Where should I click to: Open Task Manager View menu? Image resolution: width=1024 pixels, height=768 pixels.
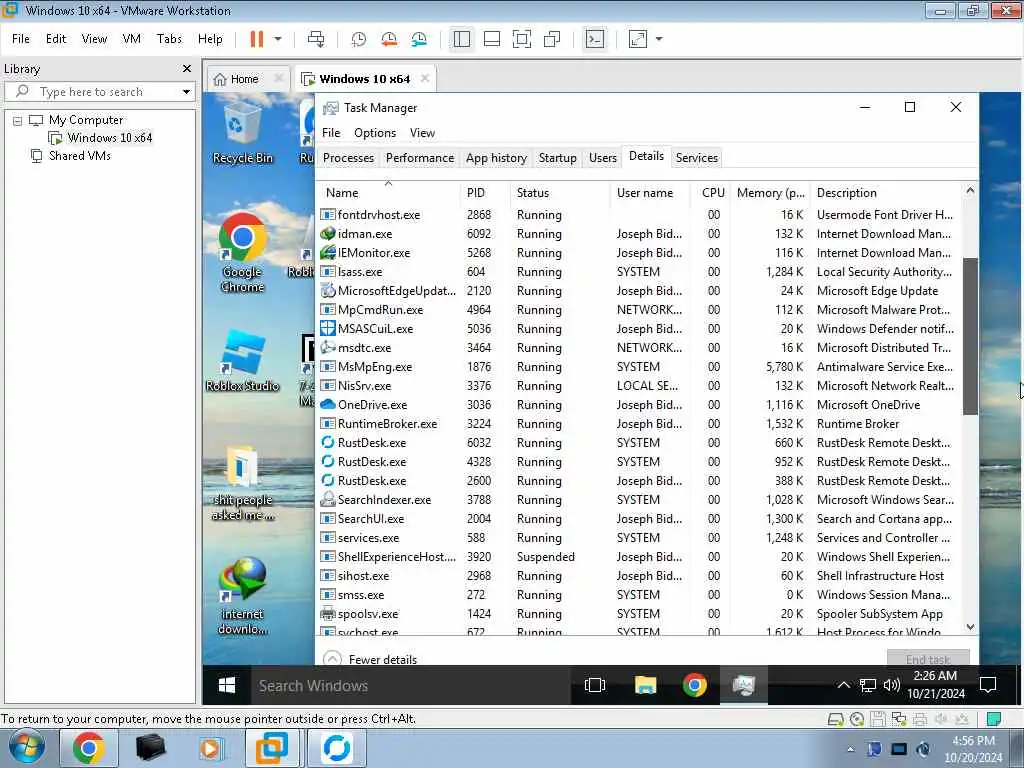423,133
